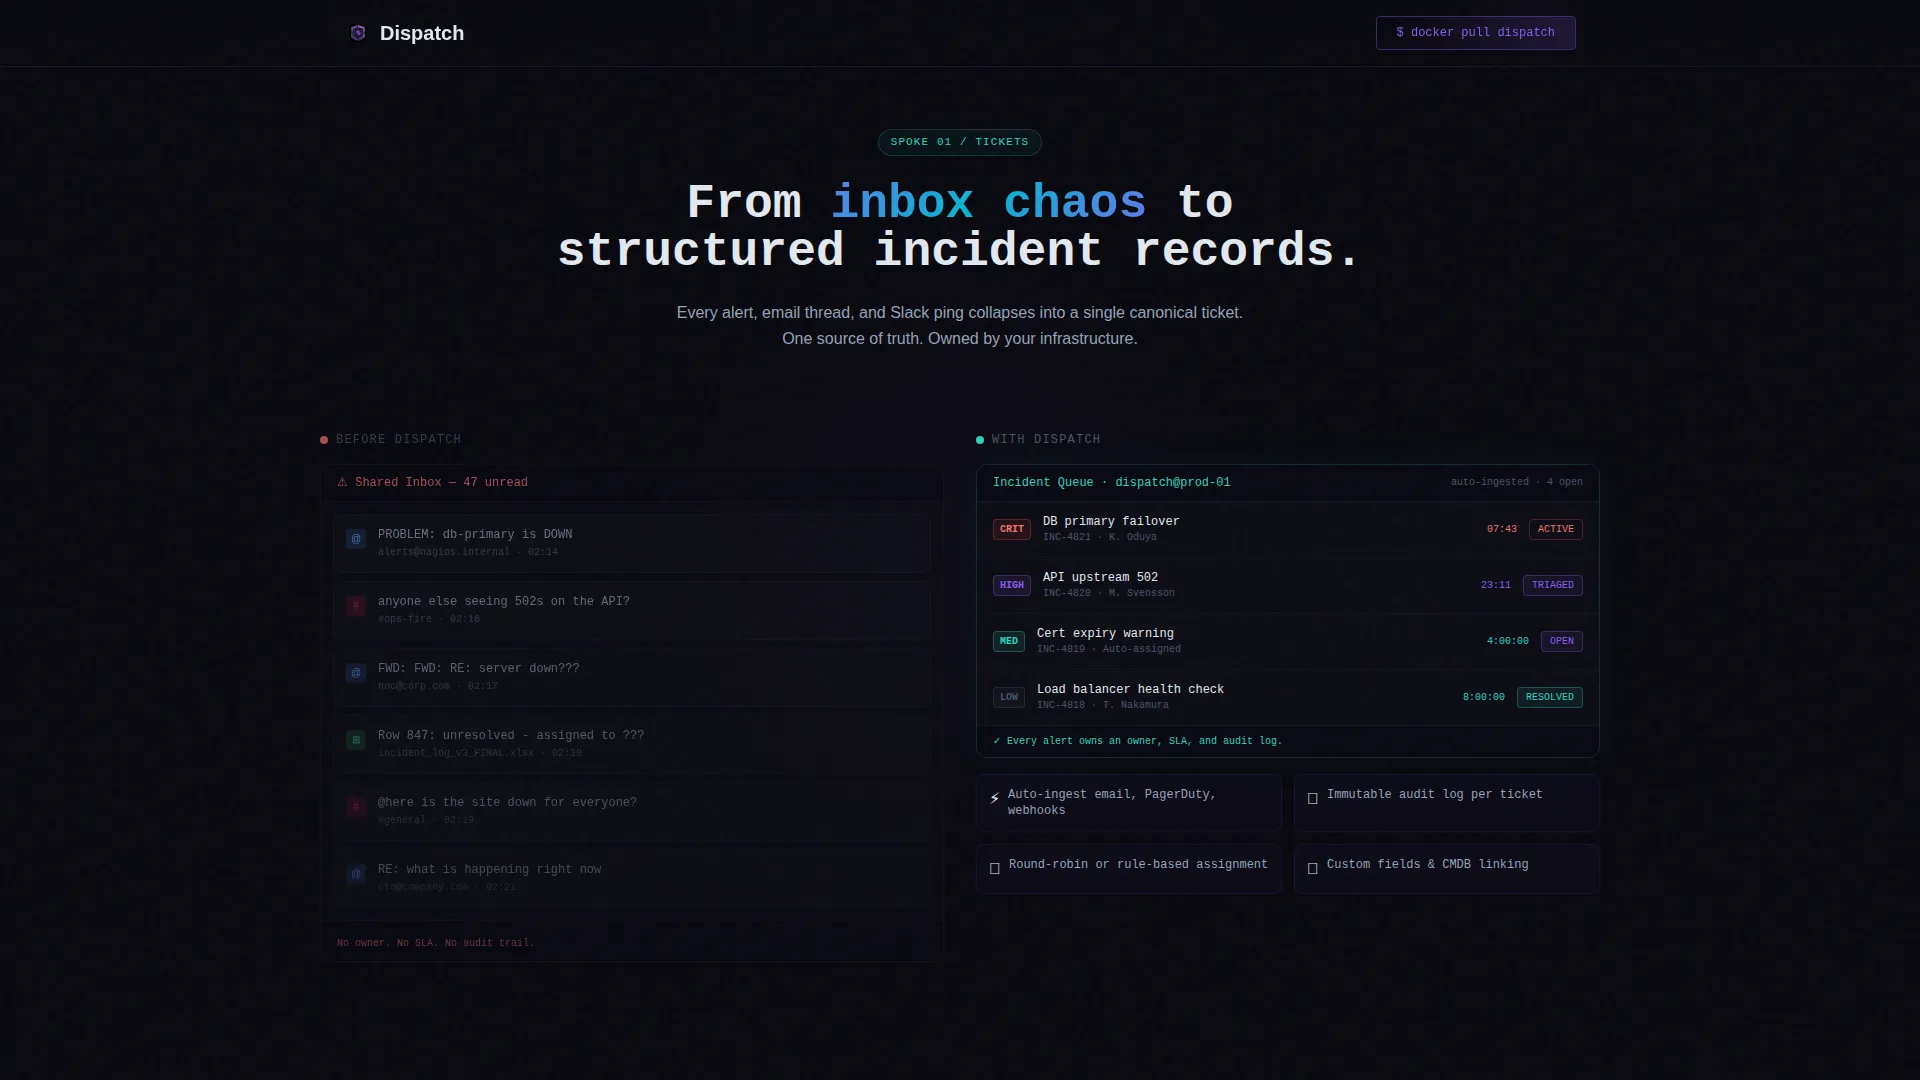Click the Incident Queue header title

(1111, 482)
